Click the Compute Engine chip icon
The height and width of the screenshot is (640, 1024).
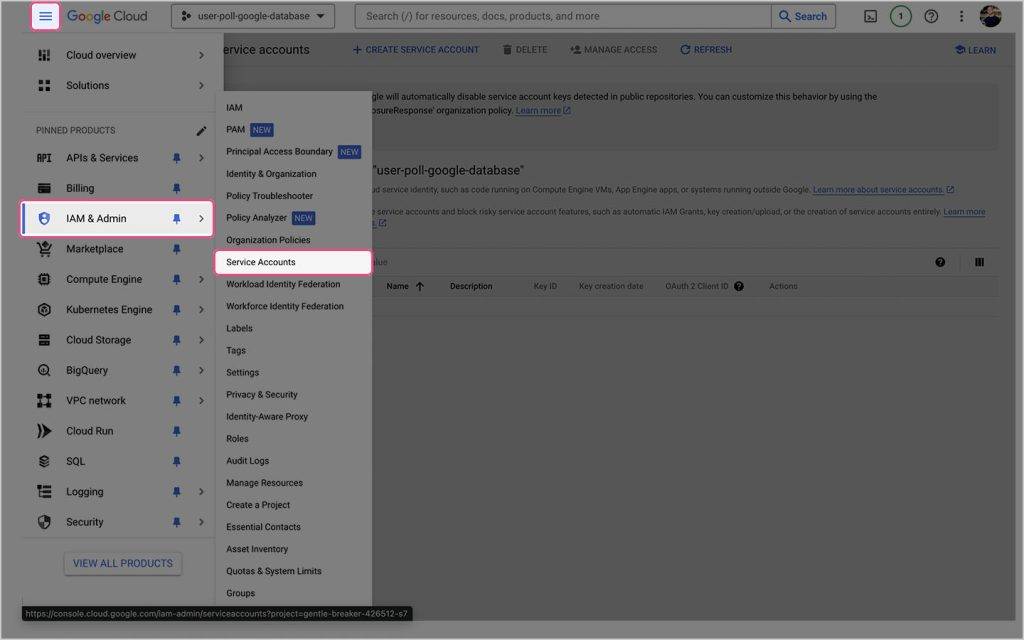click(44, 280)
